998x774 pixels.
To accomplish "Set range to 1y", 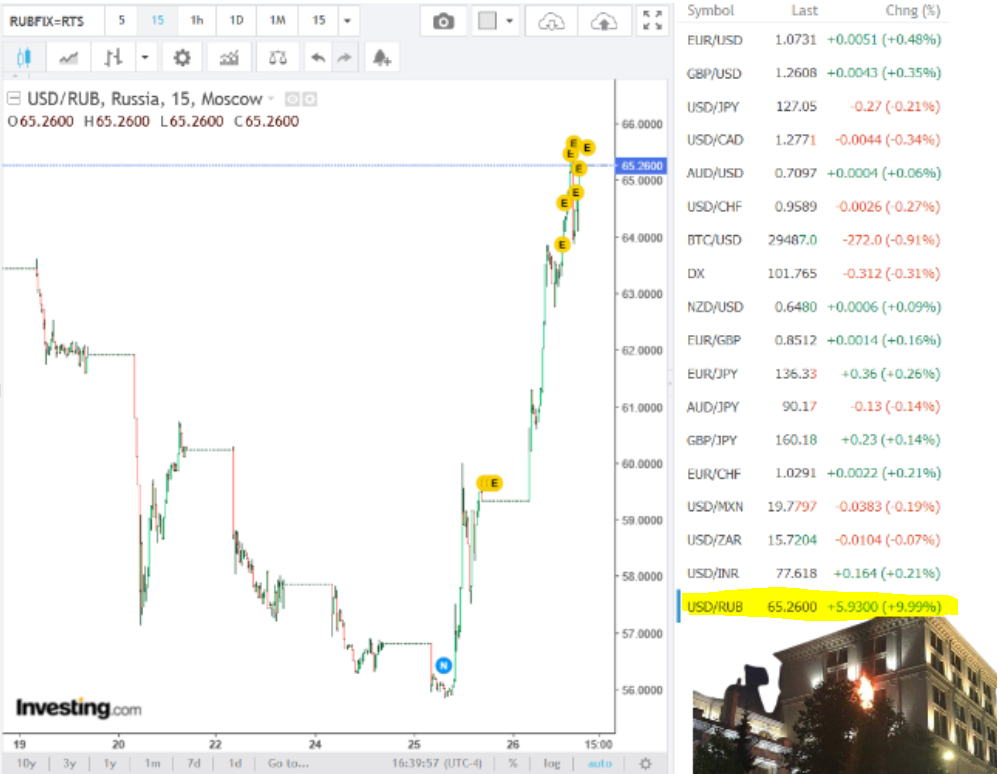I will click(x=110, y=763).
